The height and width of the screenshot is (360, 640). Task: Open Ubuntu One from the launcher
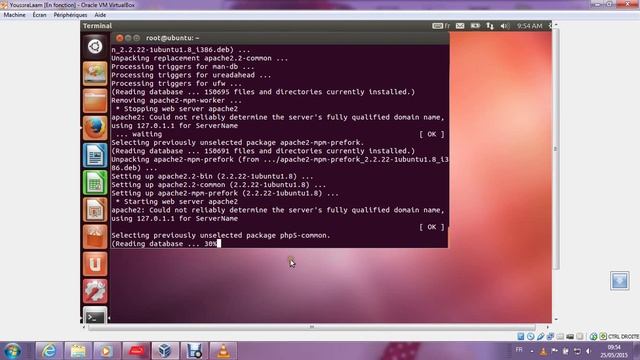click(95, 264)
